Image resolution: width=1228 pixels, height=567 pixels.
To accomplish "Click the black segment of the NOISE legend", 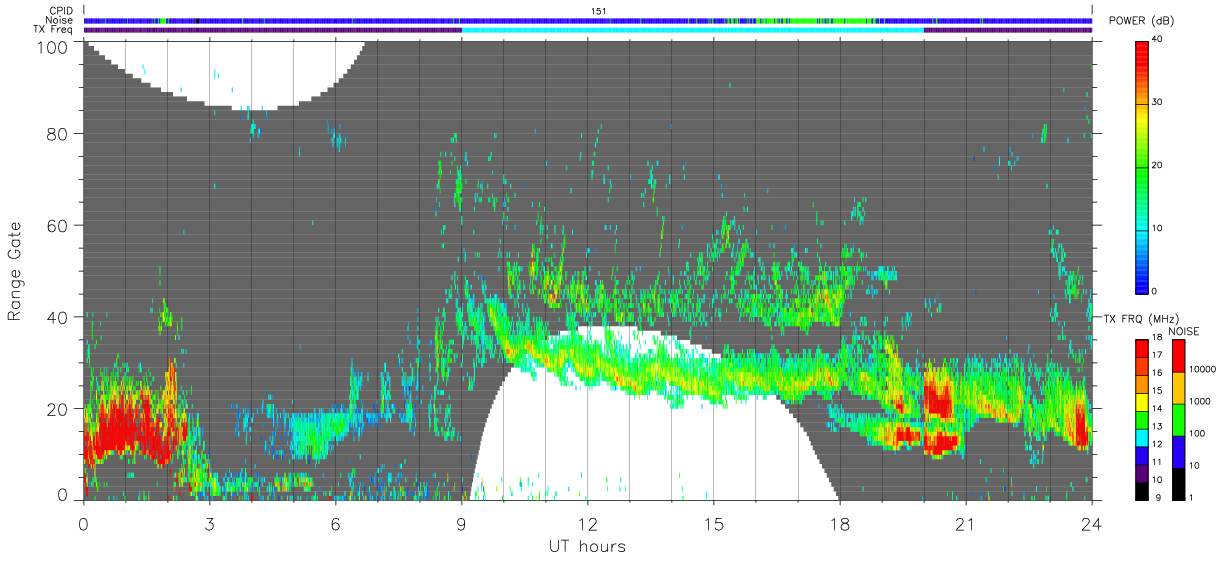I will coord(1179,484).
